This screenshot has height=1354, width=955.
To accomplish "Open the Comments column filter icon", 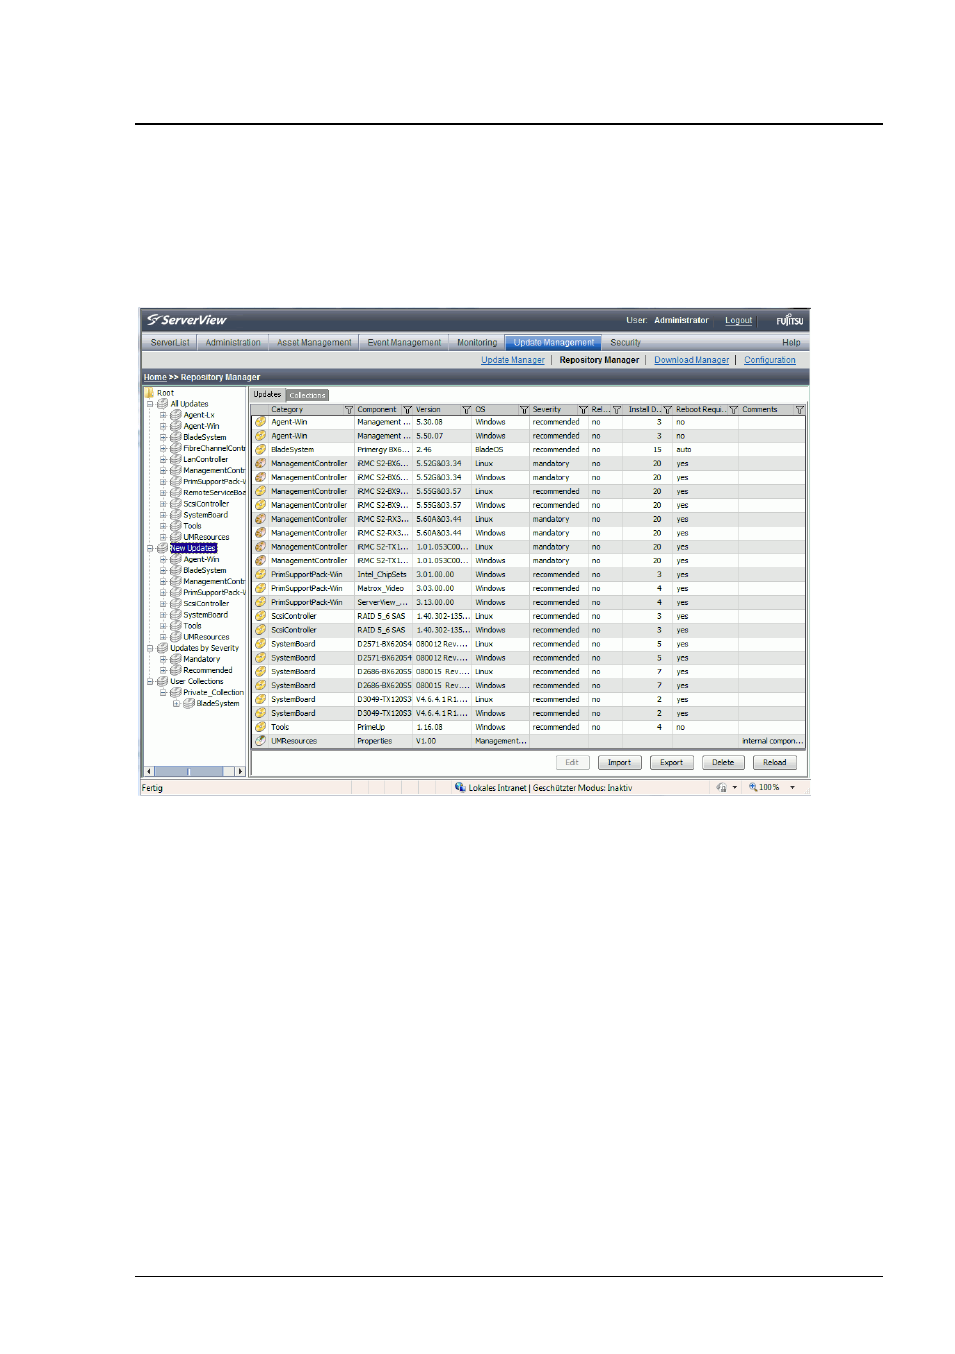I will [799, 410].
